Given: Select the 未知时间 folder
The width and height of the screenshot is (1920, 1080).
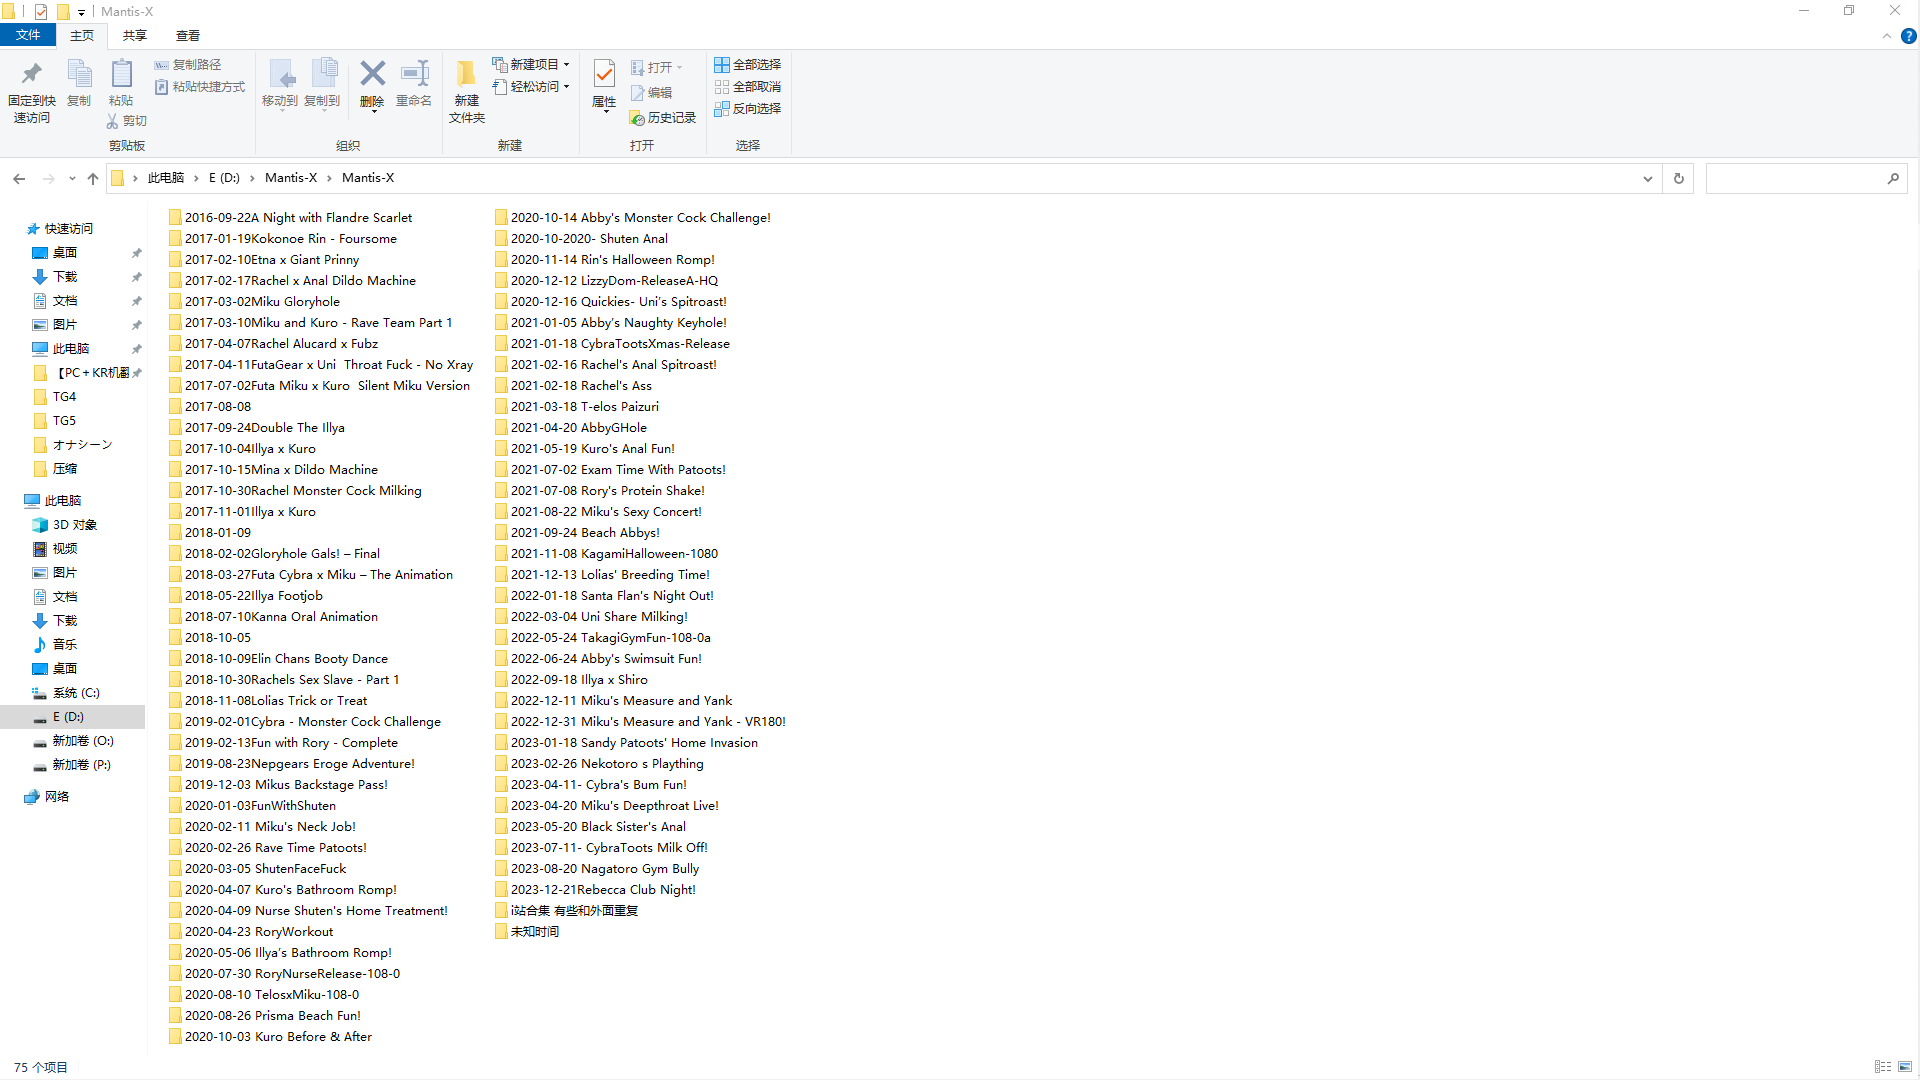Looking at the screenshot, I should pyautogui.click(x=527, y=932).
